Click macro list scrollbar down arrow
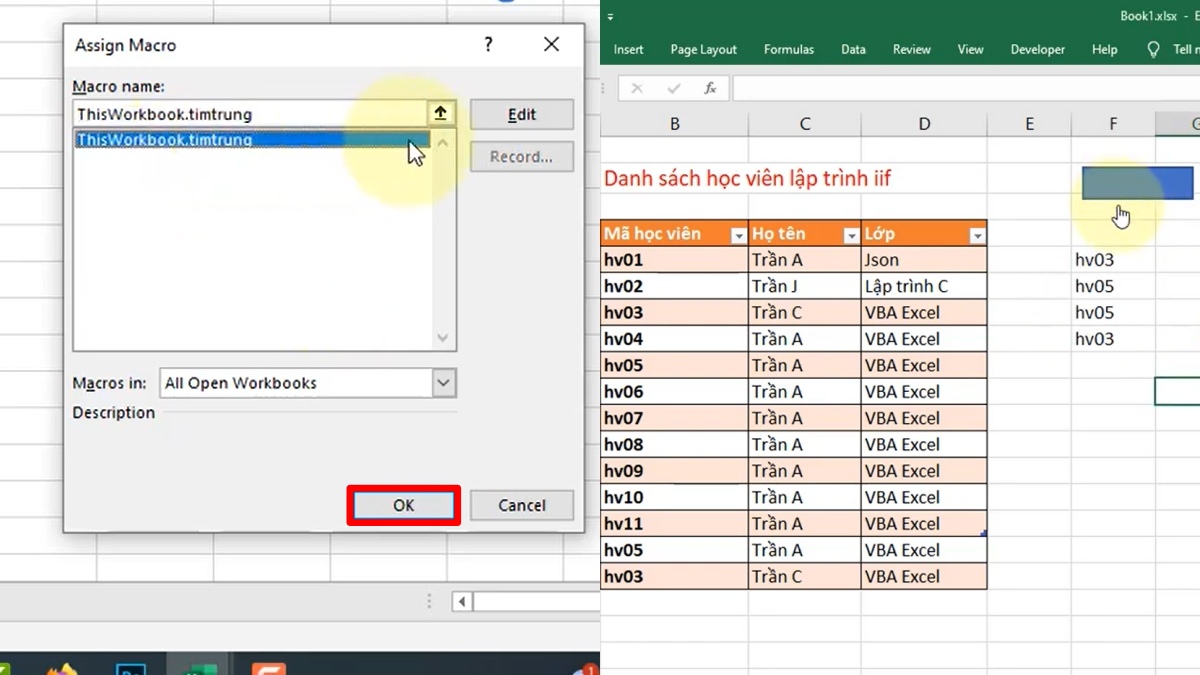 click(444, 338)
